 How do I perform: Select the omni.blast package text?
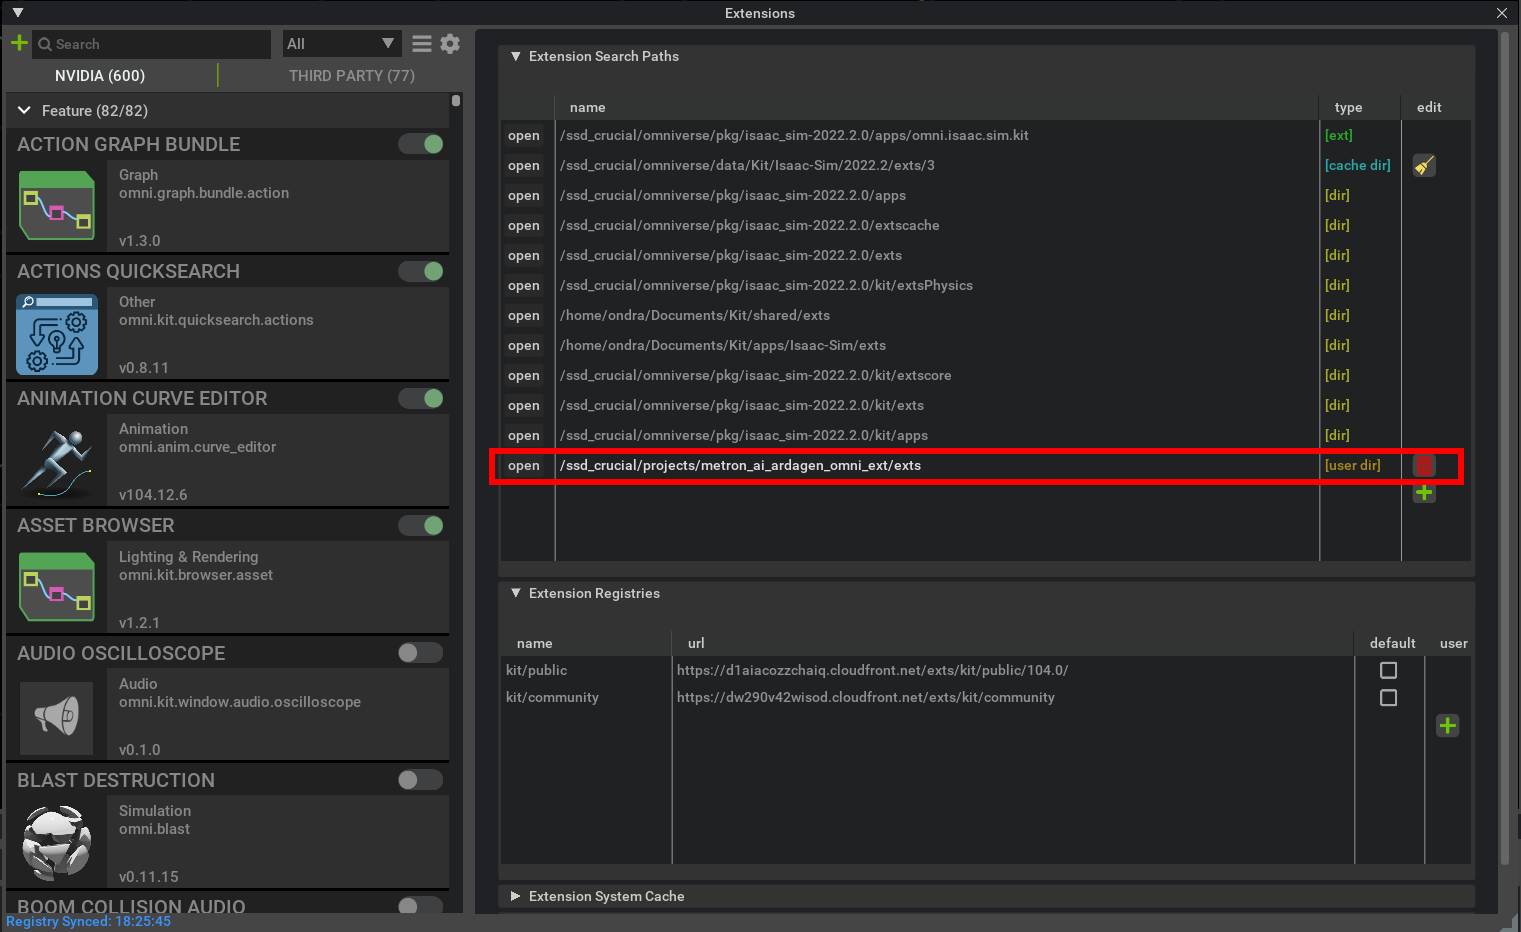(154, 829)
